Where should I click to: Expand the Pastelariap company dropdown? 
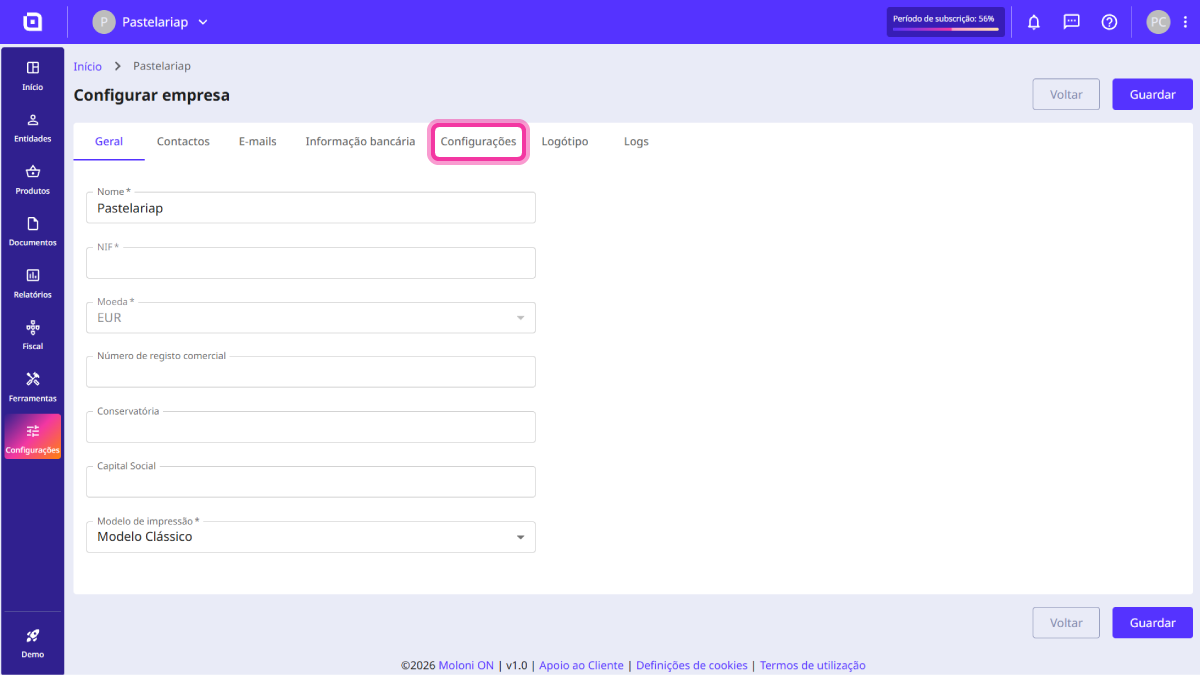tap(151, 22)
